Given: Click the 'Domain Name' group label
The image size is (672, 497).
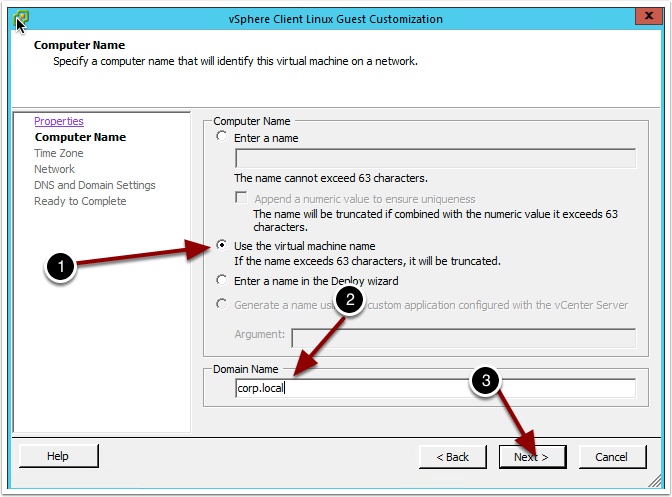Looking at the screenshot, I should (x=246, y=369).
